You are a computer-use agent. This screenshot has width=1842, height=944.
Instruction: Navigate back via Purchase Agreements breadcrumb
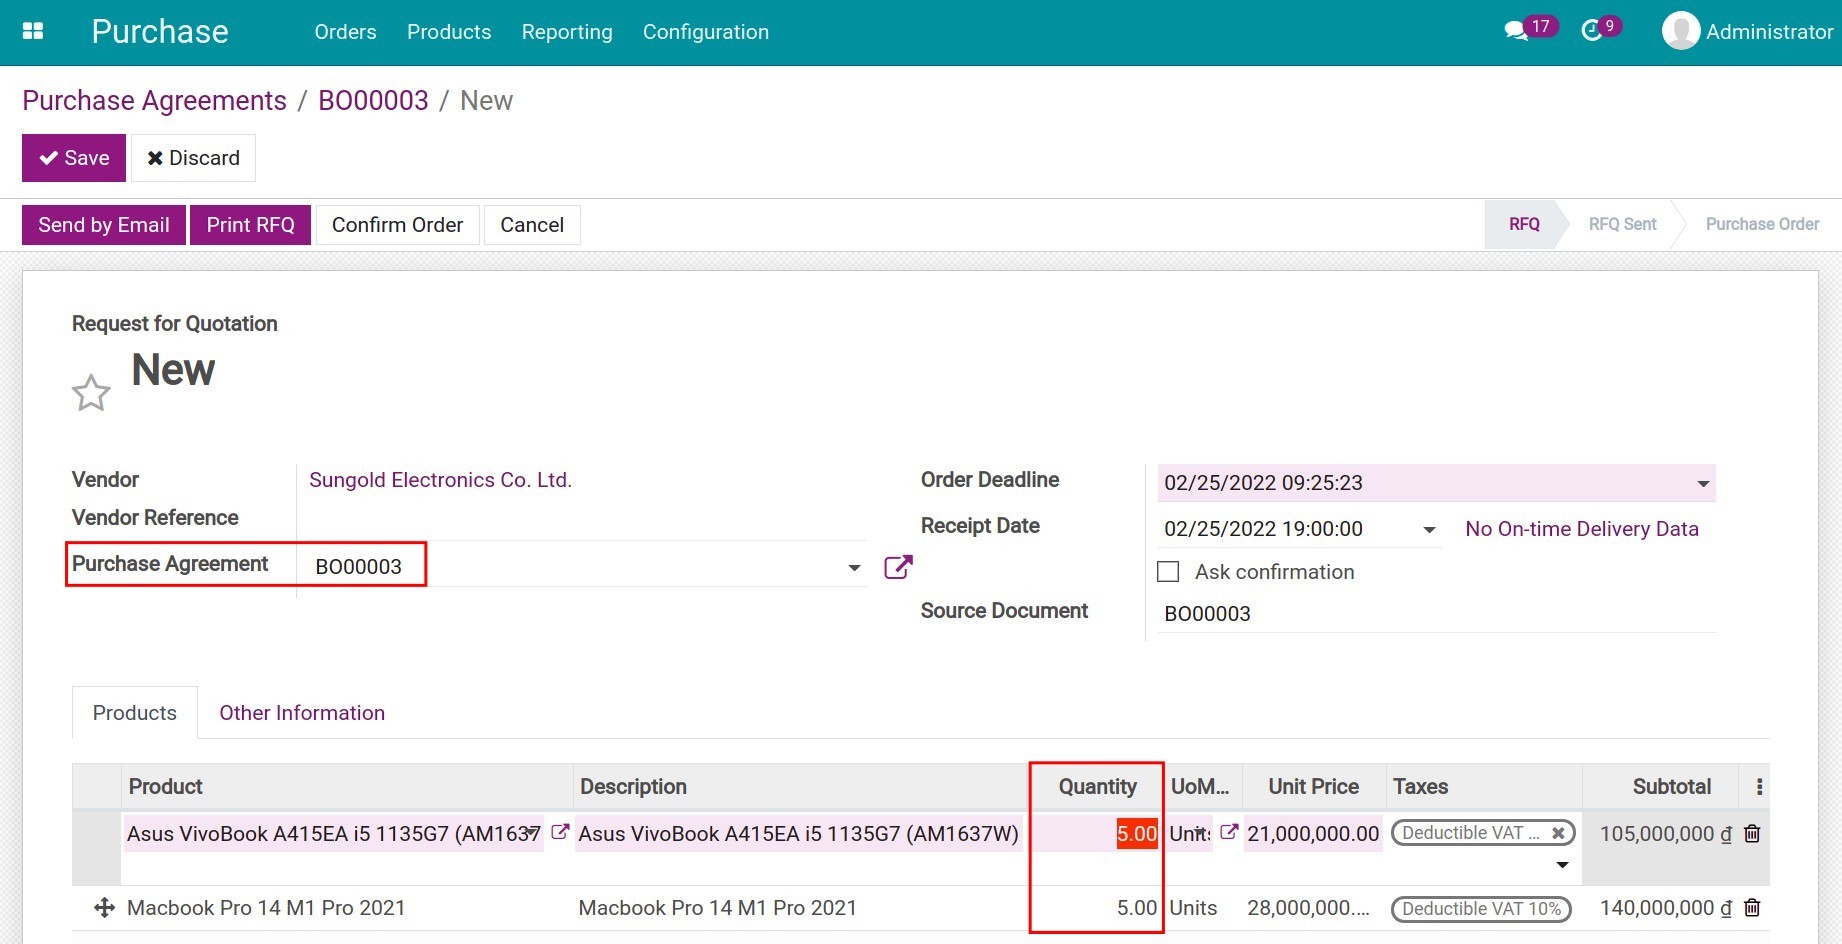pyautogui.click(x=153, y=100)
